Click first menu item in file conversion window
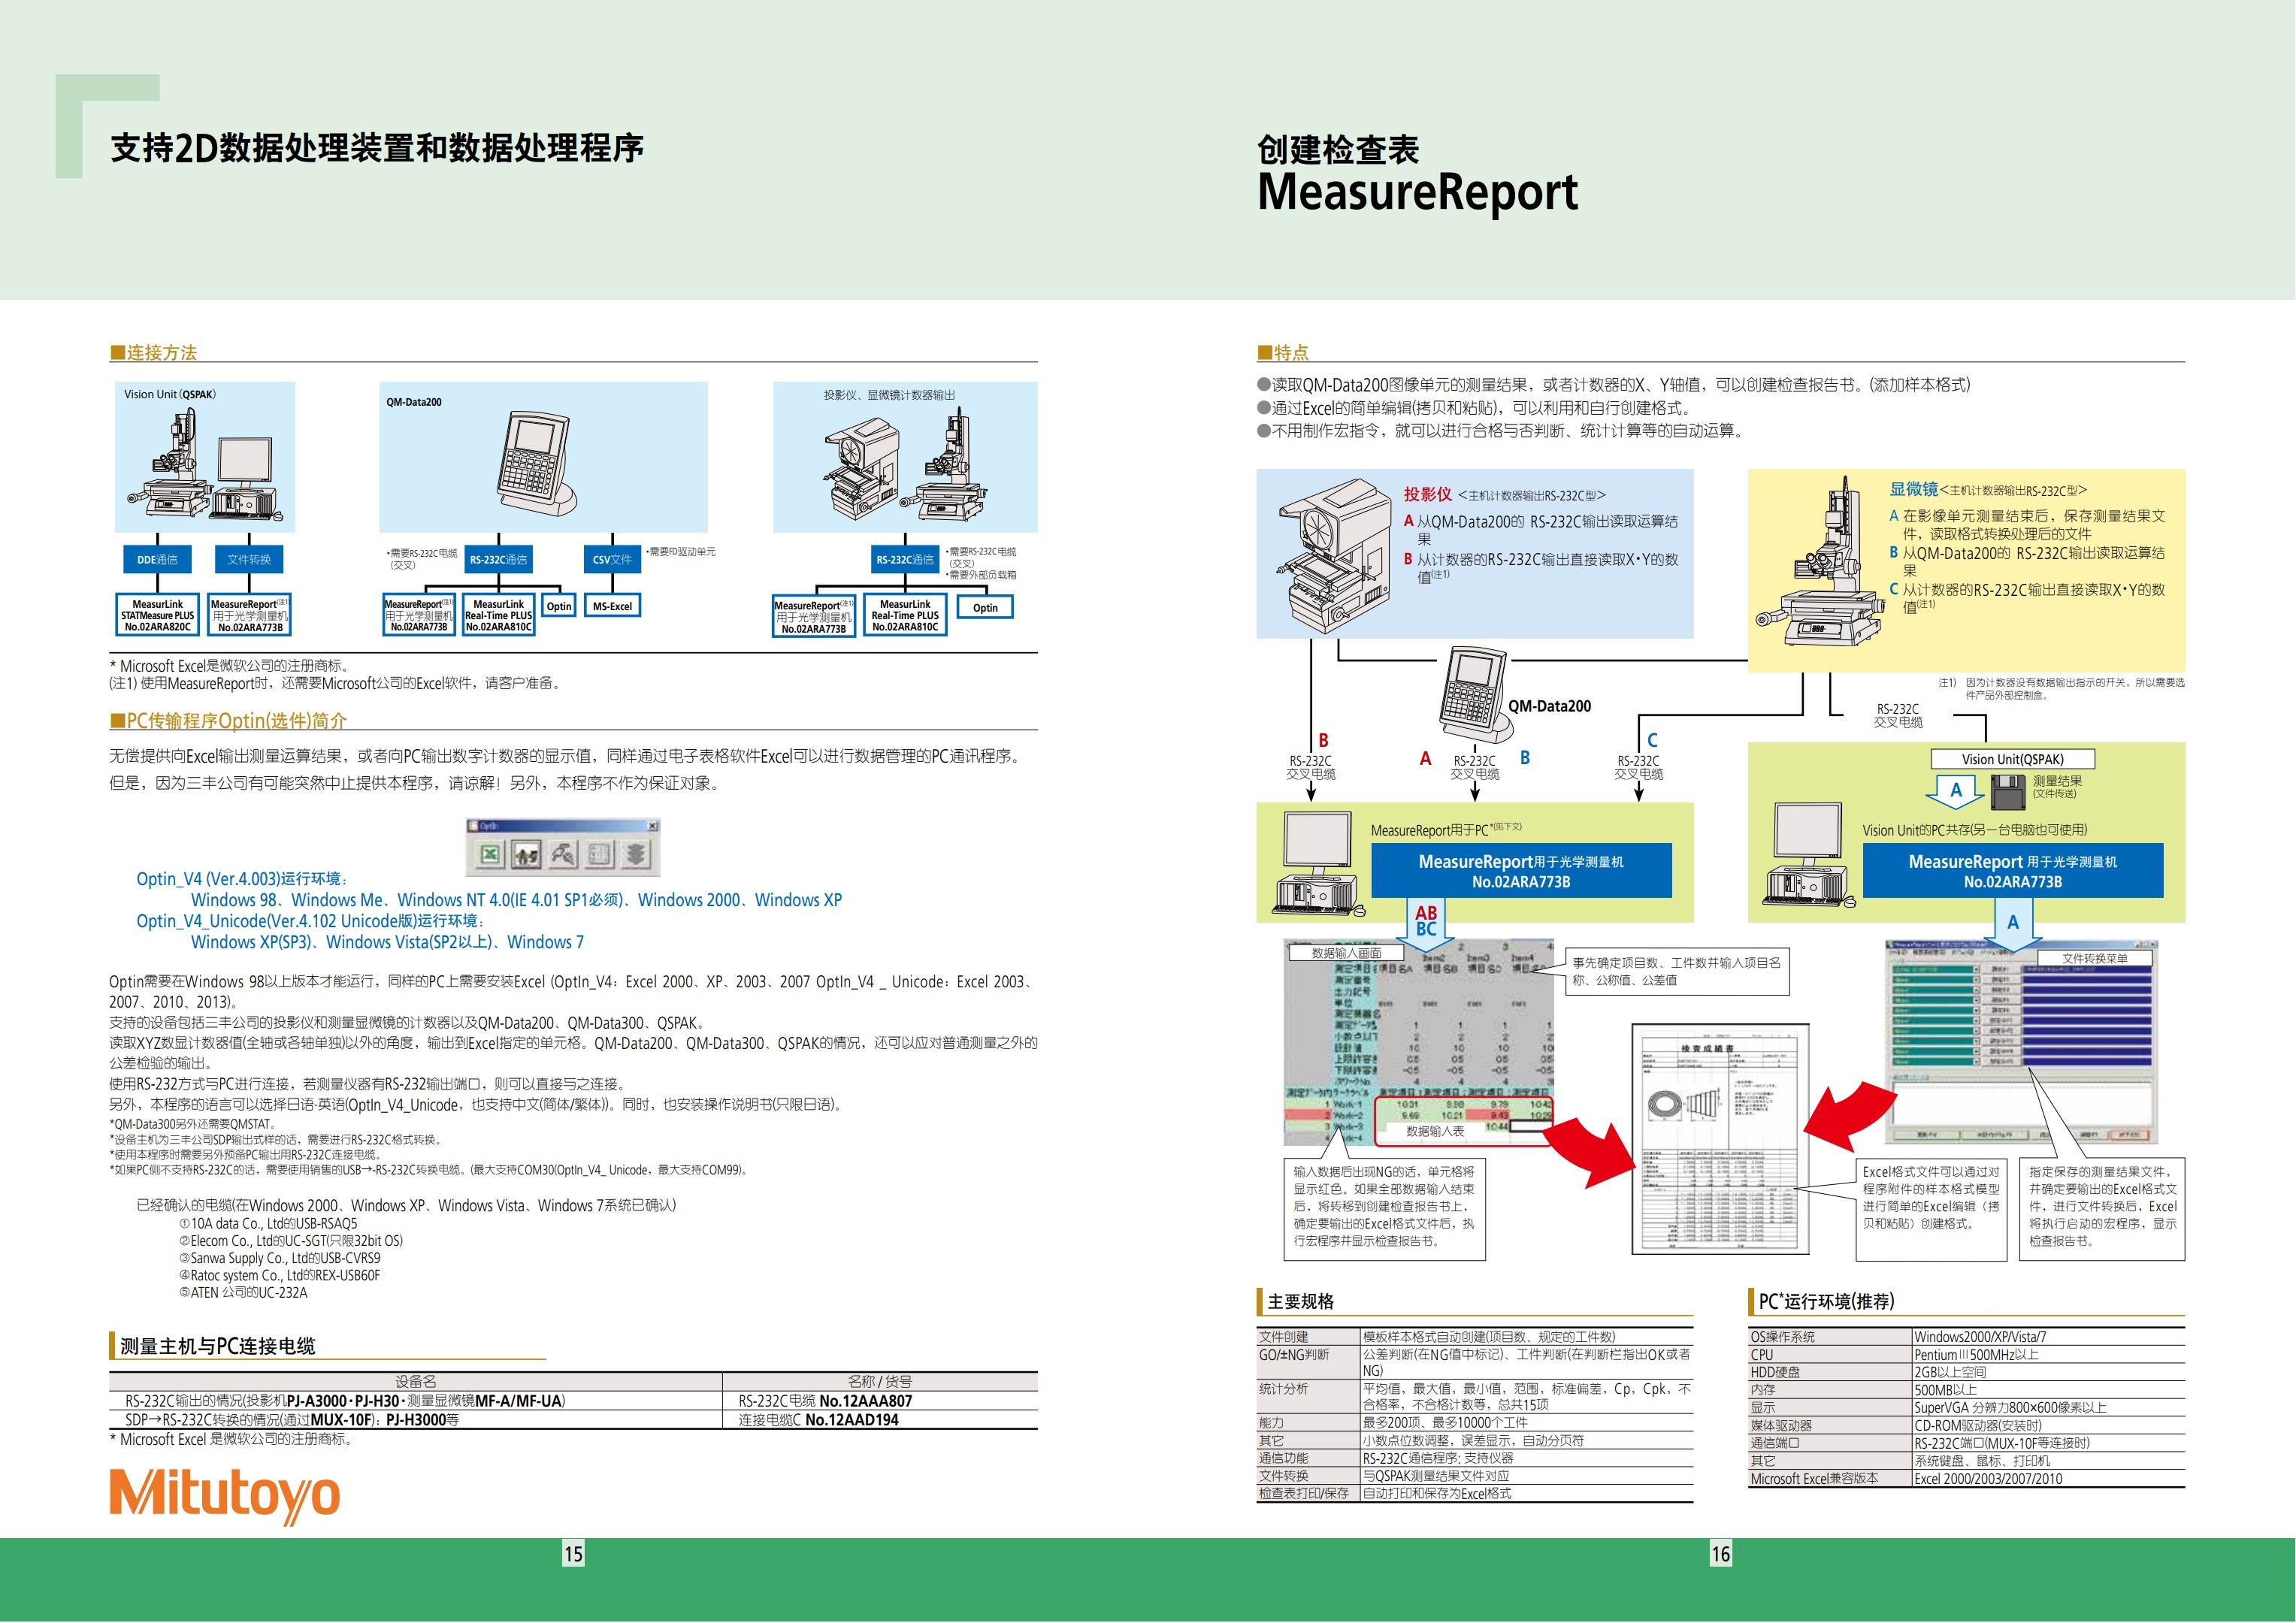The height and width of the screenshot is (1623, 2296). 1899,953
